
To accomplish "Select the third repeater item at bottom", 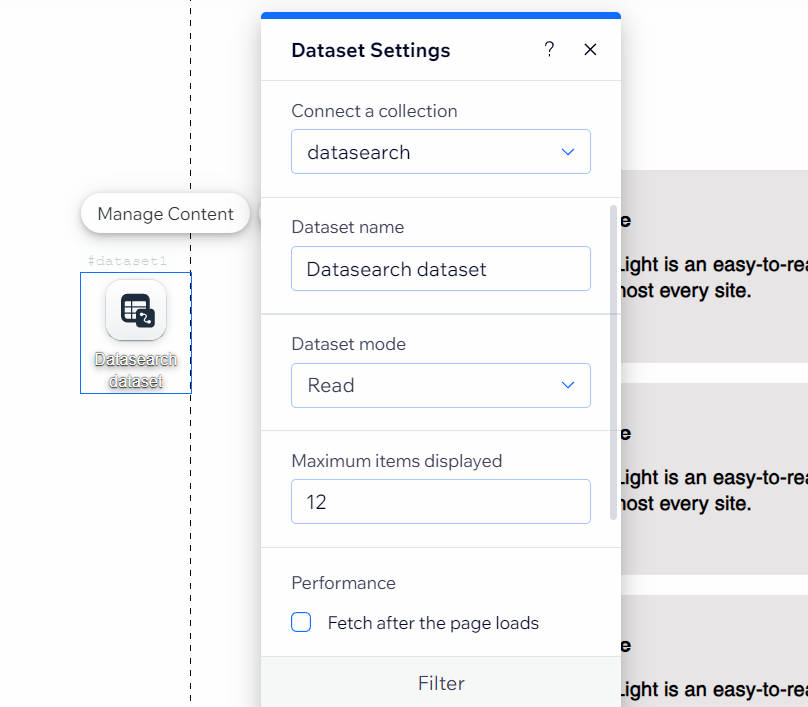I will [714, 660].
